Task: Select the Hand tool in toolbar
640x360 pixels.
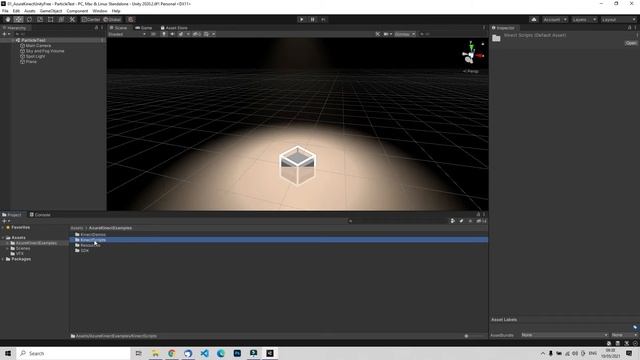Action: (8, 20)
